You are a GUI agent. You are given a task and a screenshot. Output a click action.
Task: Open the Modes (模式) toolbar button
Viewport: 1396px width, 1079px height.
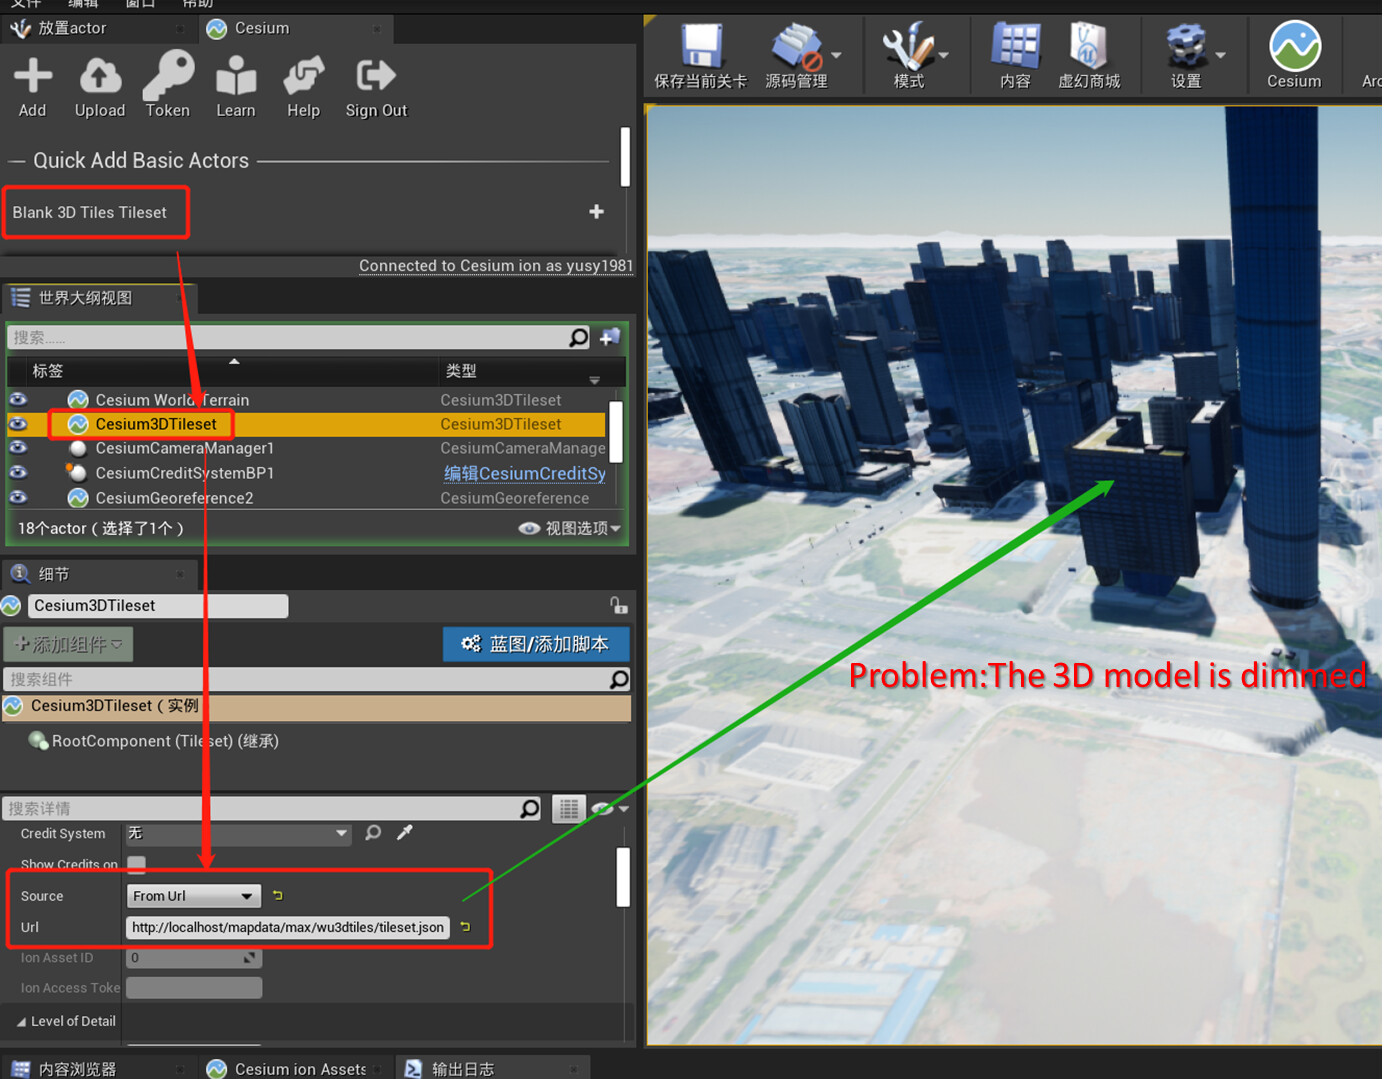(908, 57)
